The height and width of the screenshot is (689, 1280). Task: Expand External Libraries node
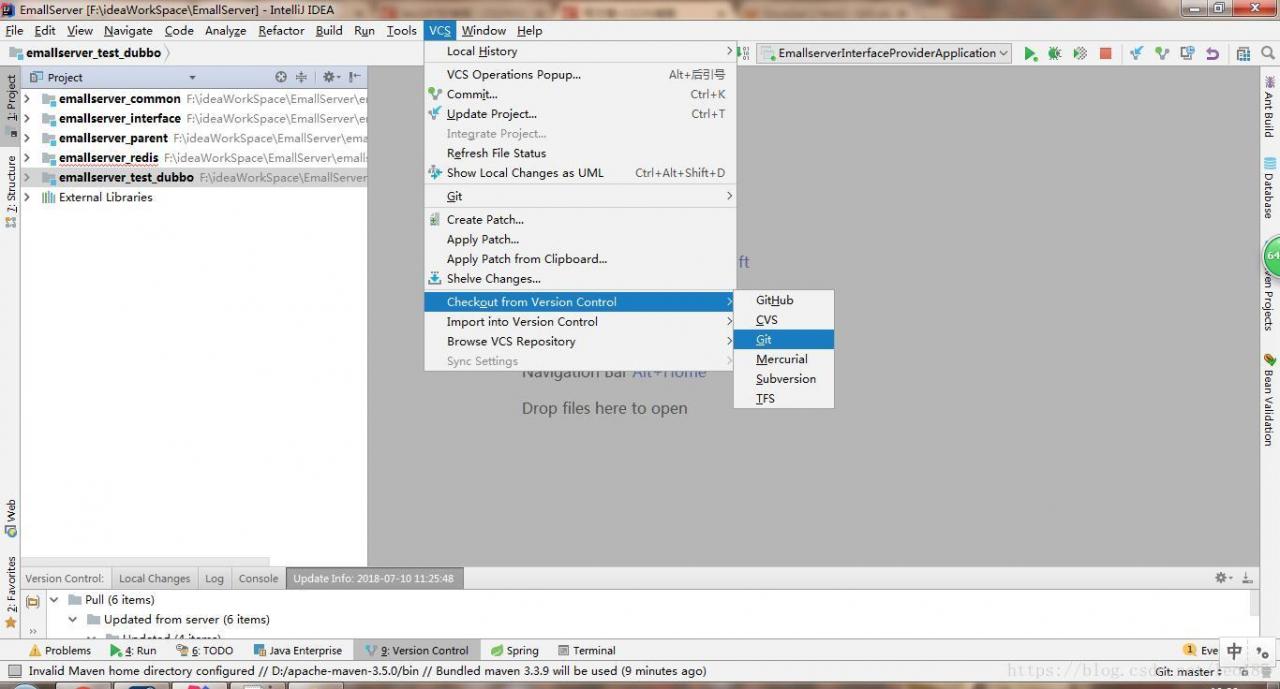coord(27,197)
